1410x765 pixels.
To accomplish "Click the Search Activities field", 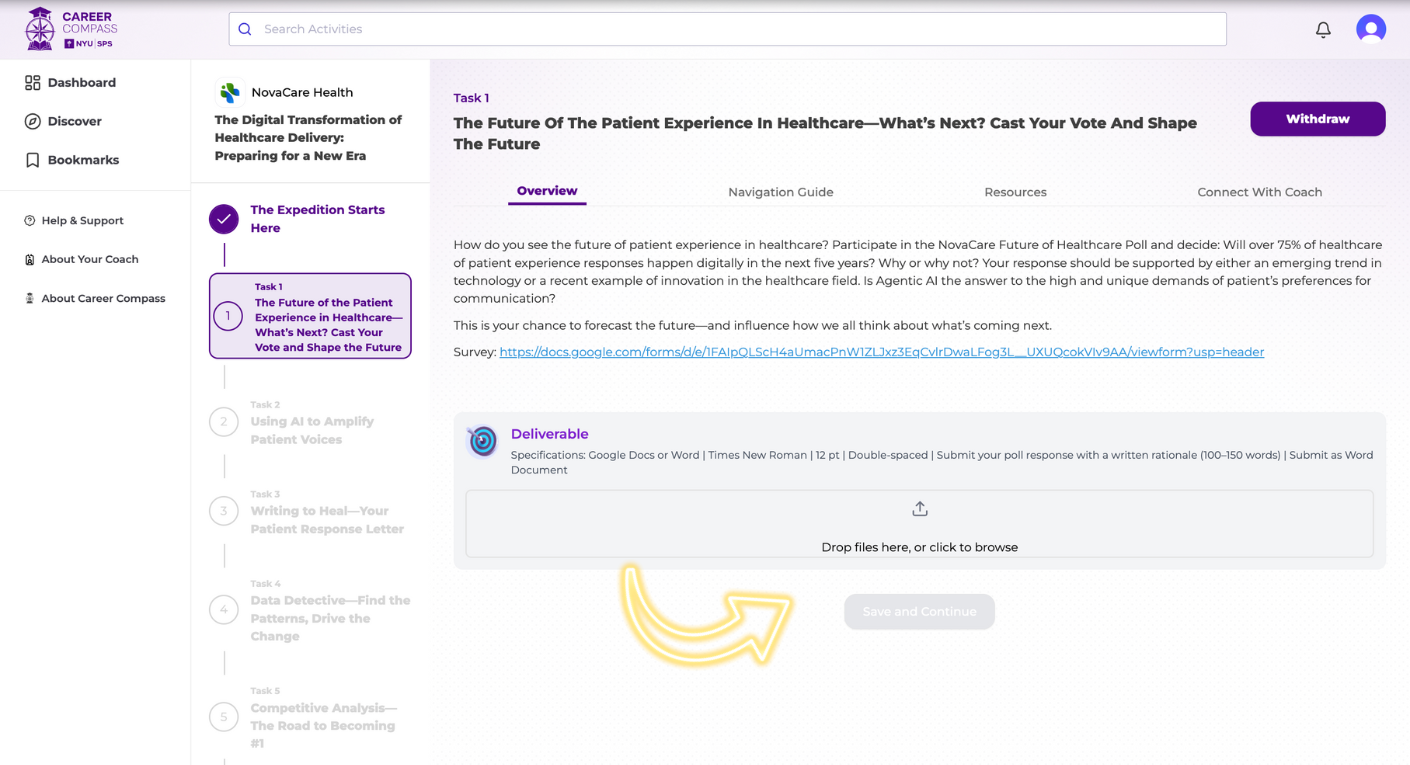I will [x=727, y=29].
